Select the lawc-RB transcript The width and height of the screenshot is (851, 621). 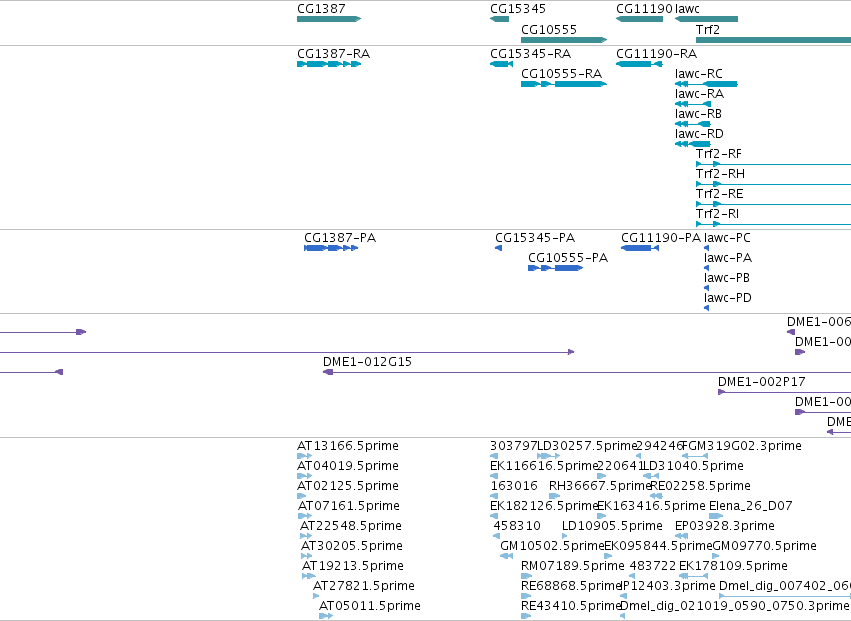click(693, 124)
